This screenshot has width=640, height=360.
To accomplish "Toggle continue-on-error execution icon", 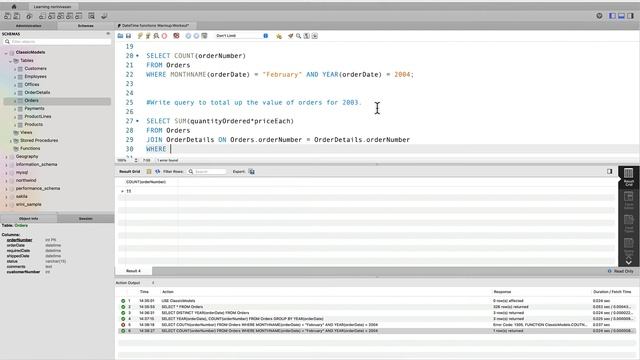I will (176, 36).
